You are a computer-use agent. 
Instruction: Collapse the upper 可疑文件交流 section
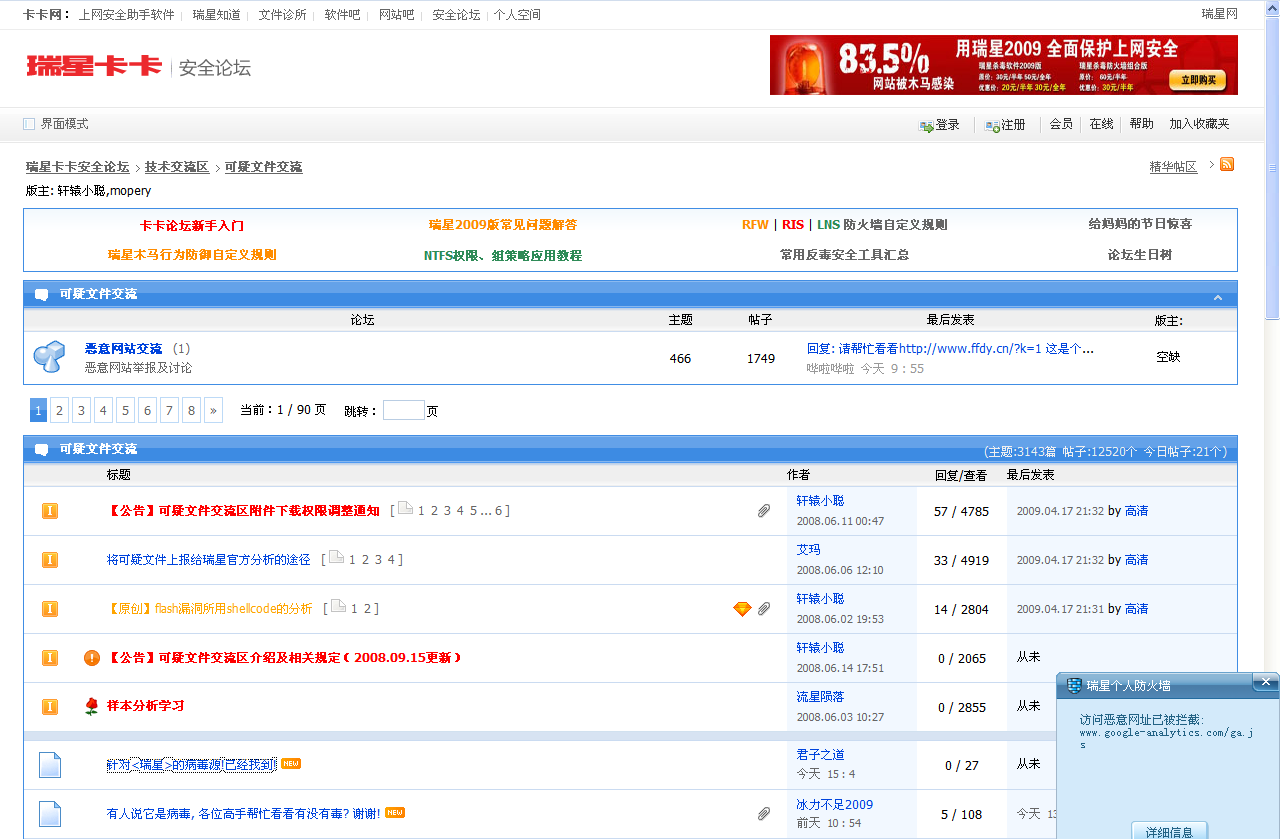(x=1218, y=297)
